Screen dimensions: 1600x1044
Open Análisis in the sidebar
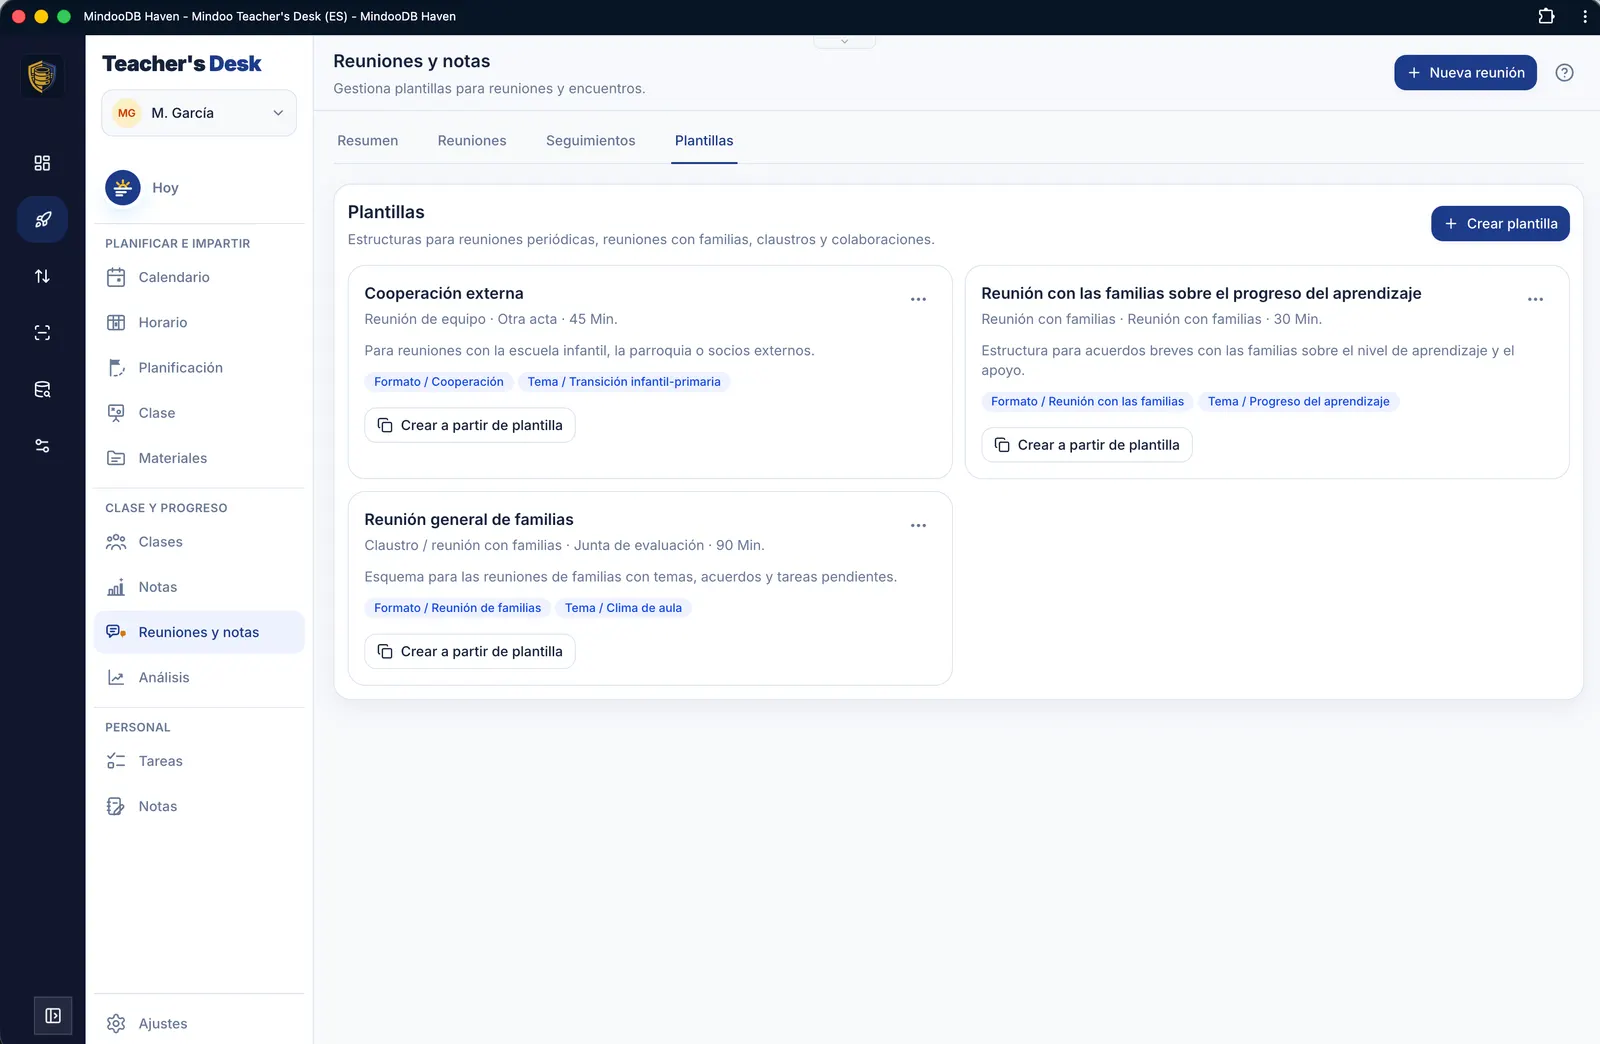199,677
